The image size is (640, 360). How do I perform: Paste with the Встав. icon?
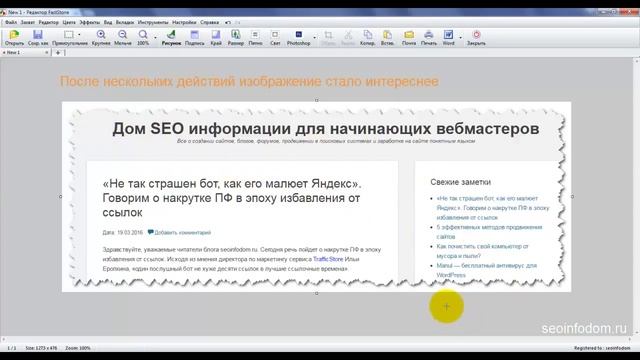click(x=387, y=38)
